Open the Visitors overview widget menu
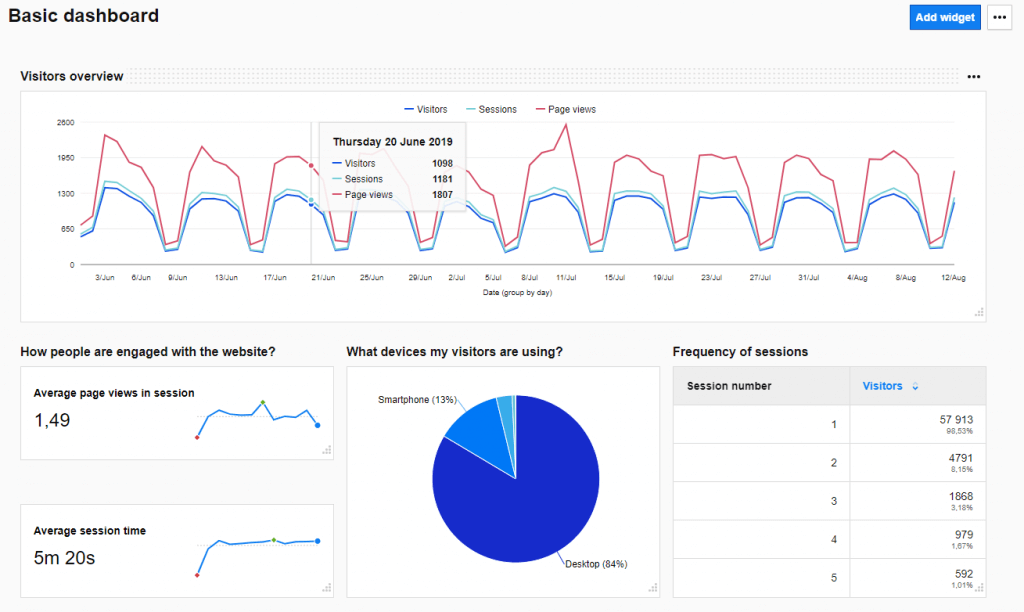The width and height of the screenshot is (1024, 612). [973, 76]
